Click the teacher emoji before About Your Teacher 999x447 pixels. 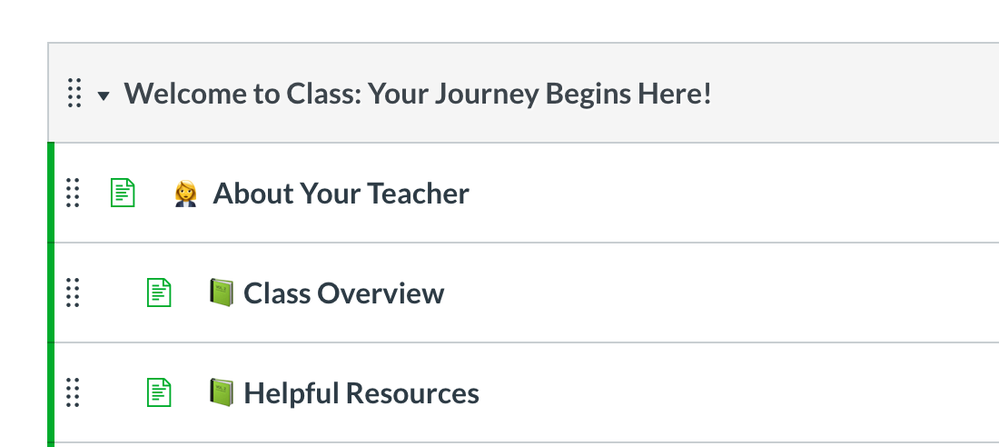[185, 193]
